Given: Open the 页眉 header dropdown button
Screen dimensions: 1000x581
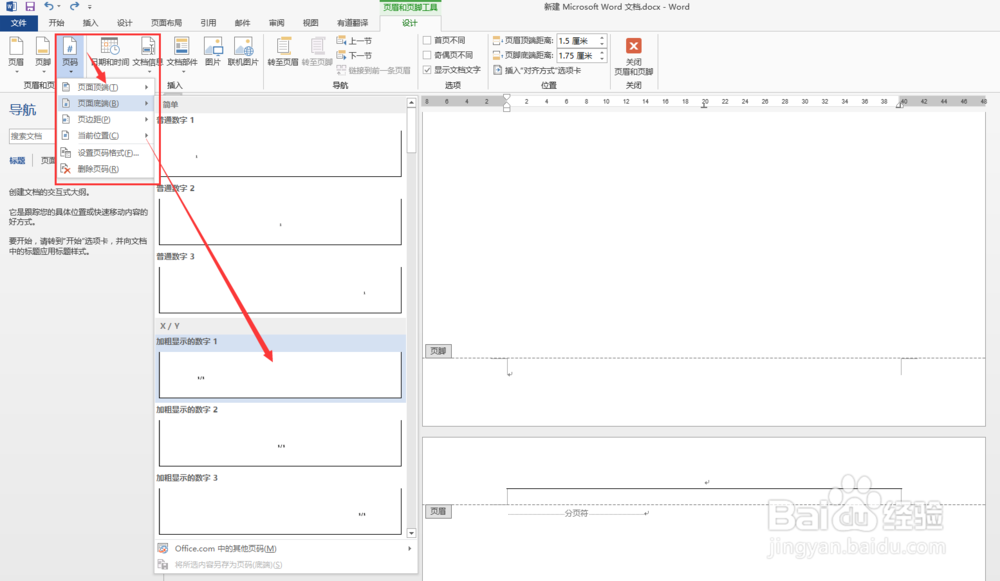Looking at the screenshot, I should tap(16, 54).
